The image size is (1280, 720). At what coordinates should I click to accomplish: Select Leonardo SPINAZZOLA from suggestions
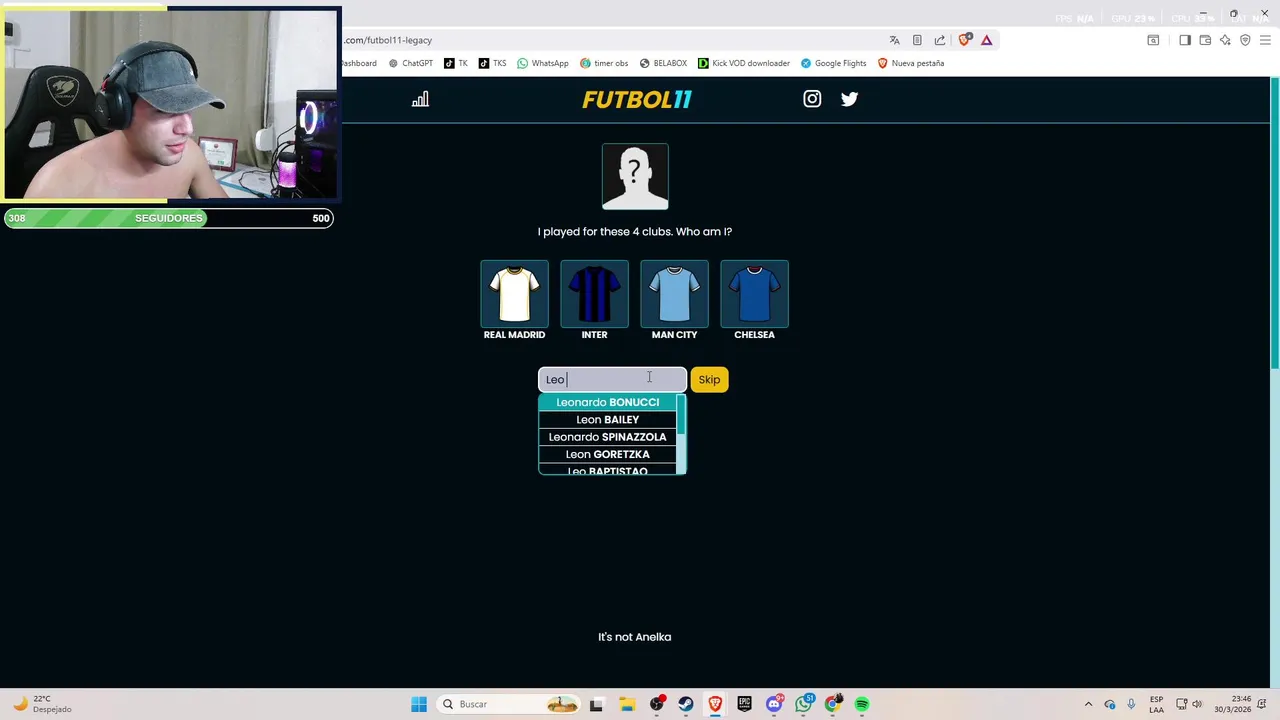point(607,437)
